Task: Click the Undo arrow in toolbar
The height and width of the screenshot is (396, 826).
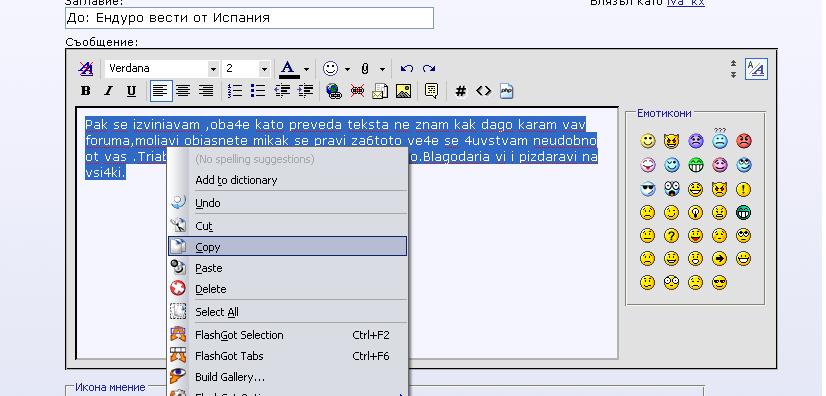Action: pos(406,68)
